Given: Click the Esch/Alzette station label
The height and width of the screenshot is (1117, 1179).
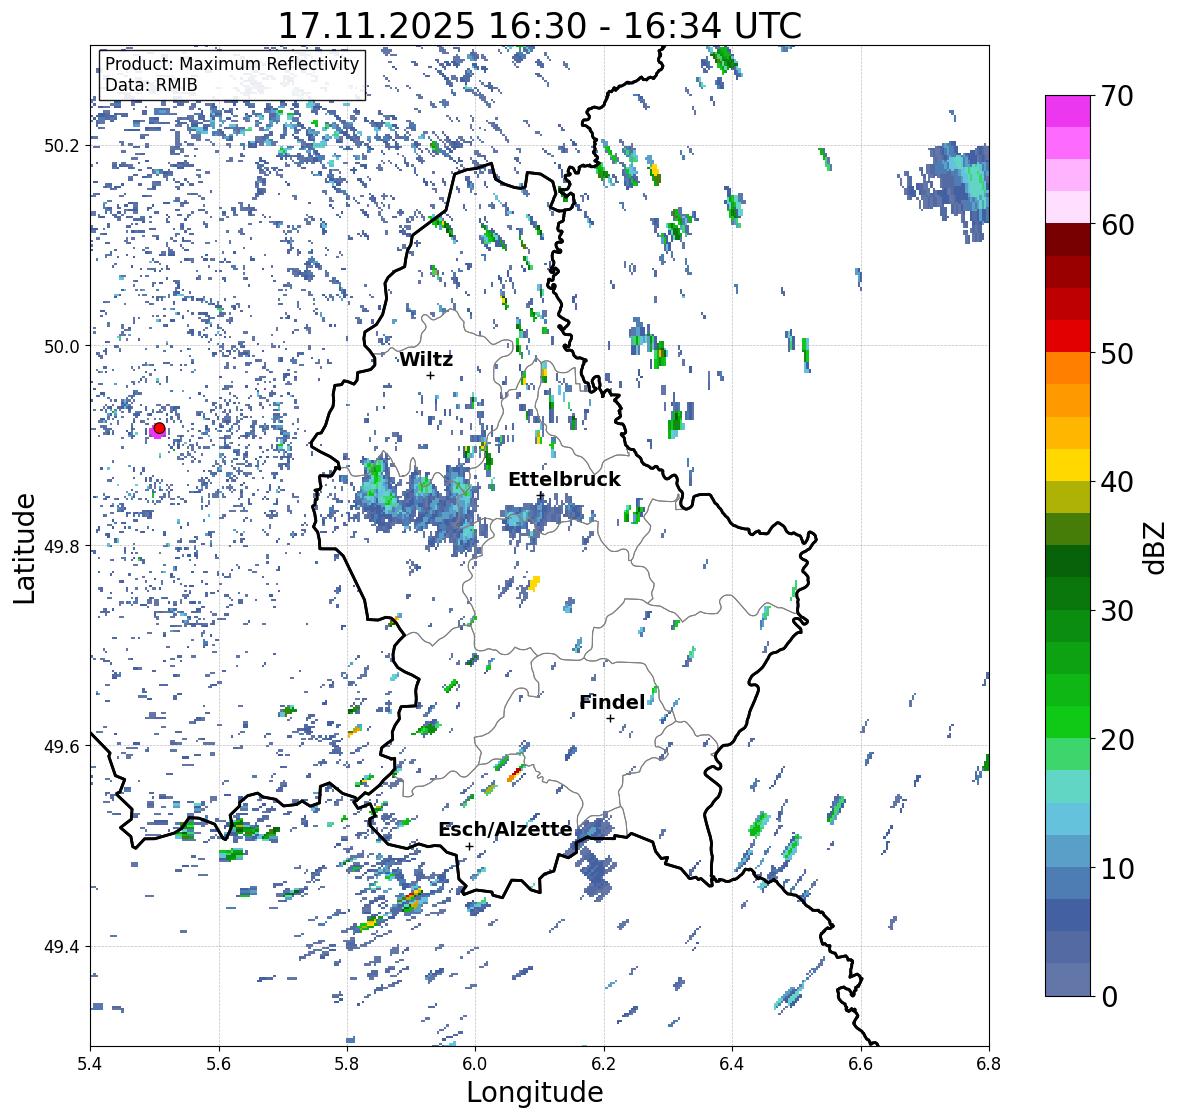Looking at the screenshot, I should click(x=505, y=829).
